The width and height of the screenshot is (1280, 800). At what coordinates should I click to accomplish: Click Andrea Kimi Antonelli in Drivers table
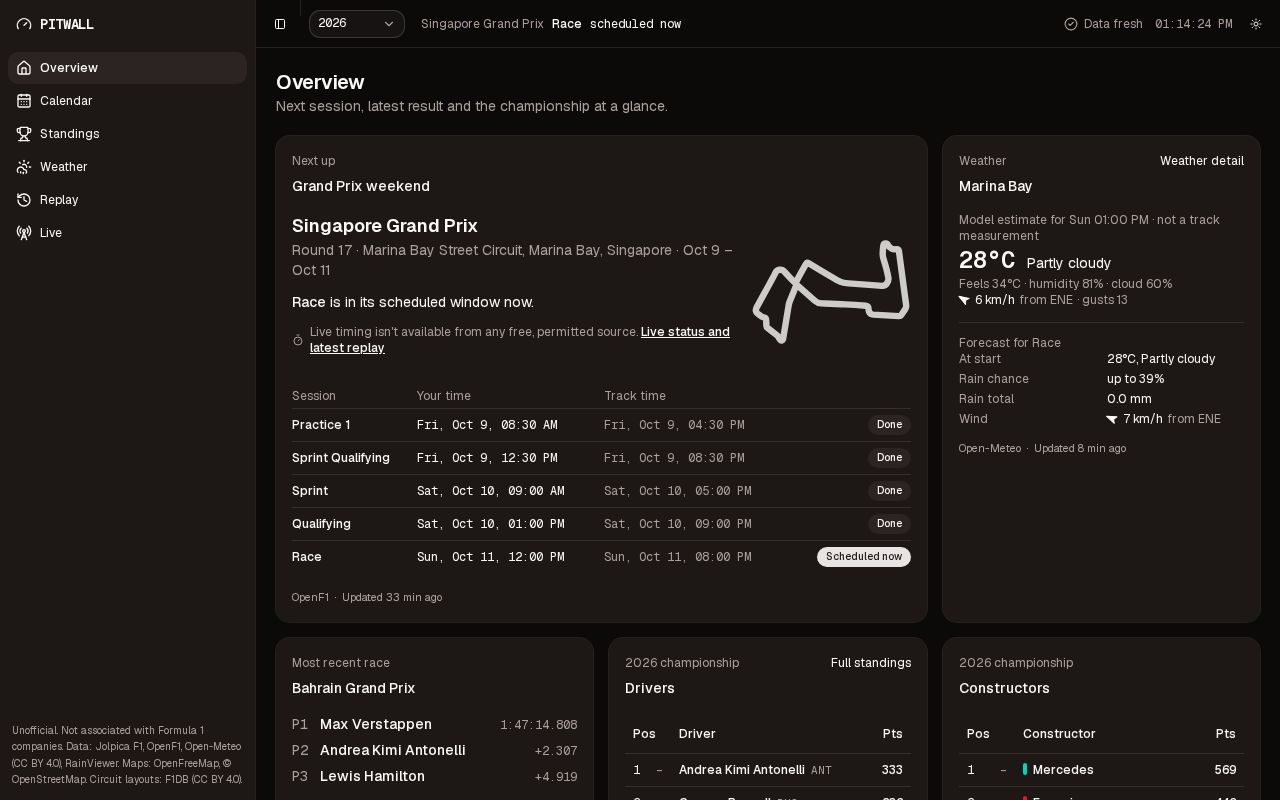741,770
